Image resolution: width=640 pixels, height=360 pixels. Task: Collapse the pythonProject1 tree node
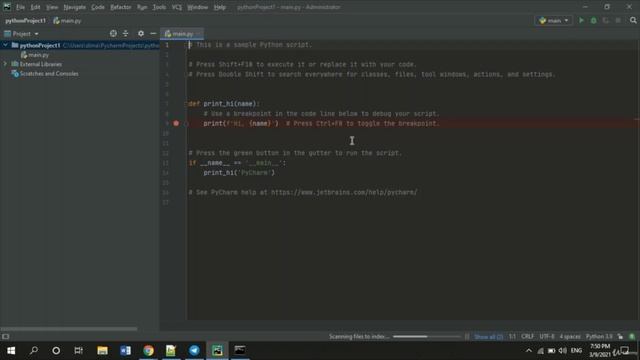coord(5,45)
